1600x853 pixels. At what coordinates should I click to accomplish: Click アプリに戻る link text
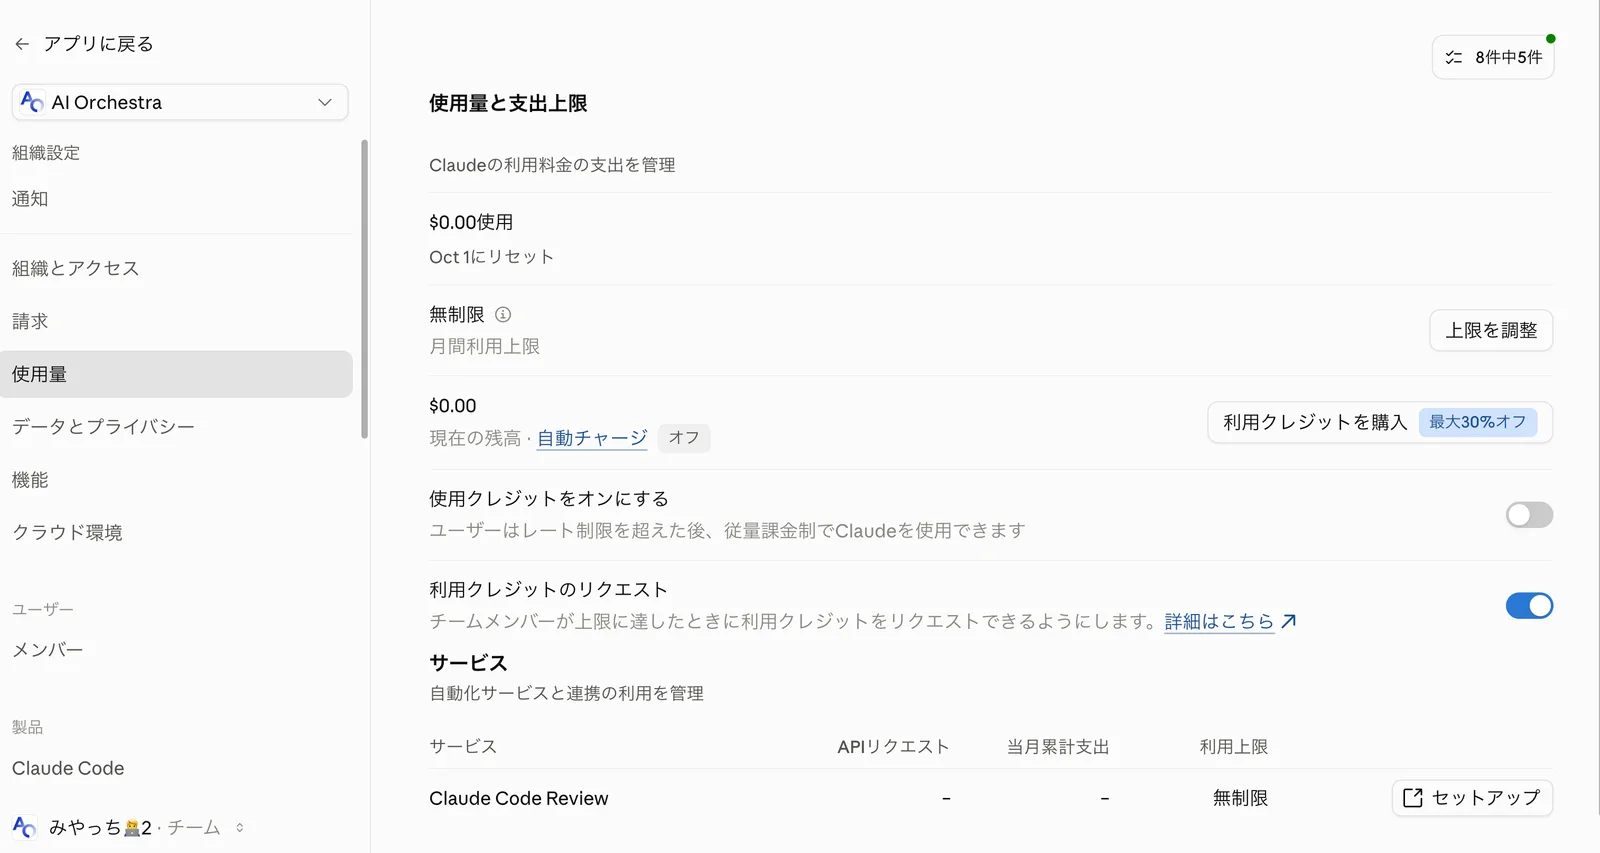coord(99,44)
